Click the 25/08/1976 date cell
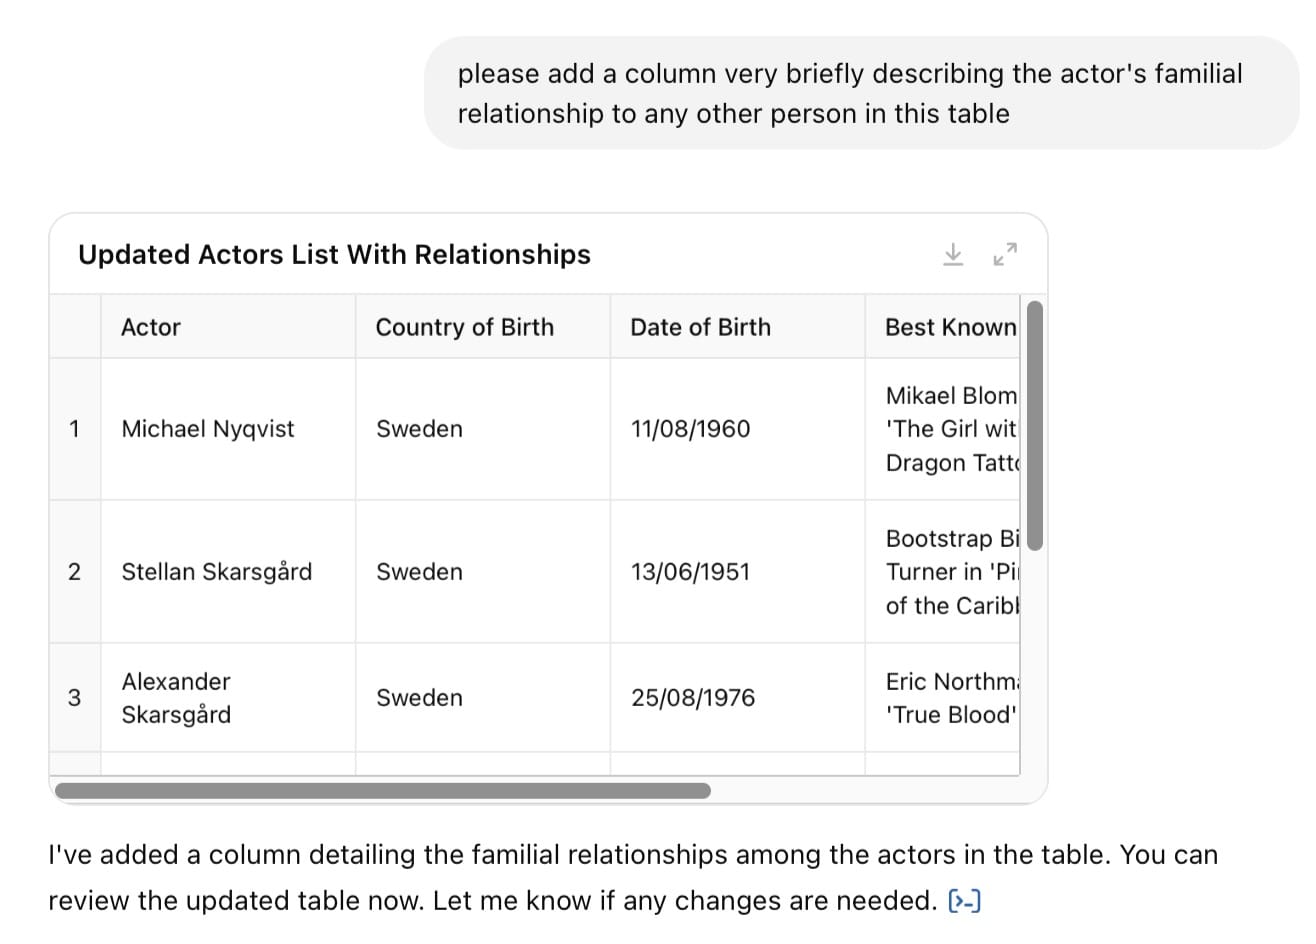 (693, 698)
